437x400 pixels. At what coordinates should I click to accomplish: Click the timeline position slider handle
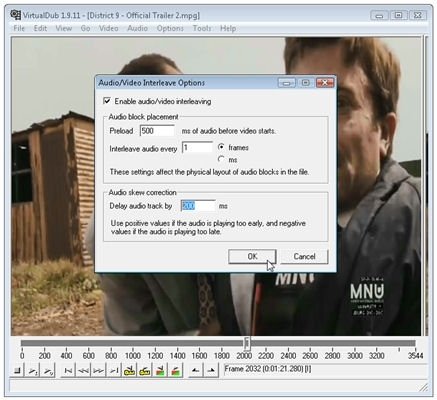click(x=247, y=343)
